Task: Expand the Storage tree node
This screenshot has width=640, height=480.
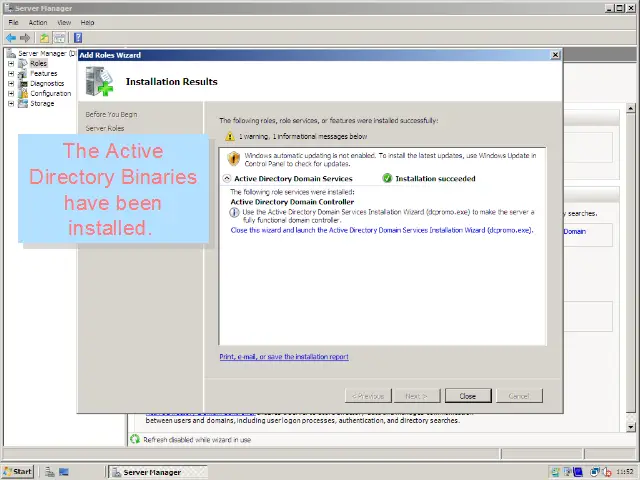Action: pyautogui.click(x=11, y=104)
